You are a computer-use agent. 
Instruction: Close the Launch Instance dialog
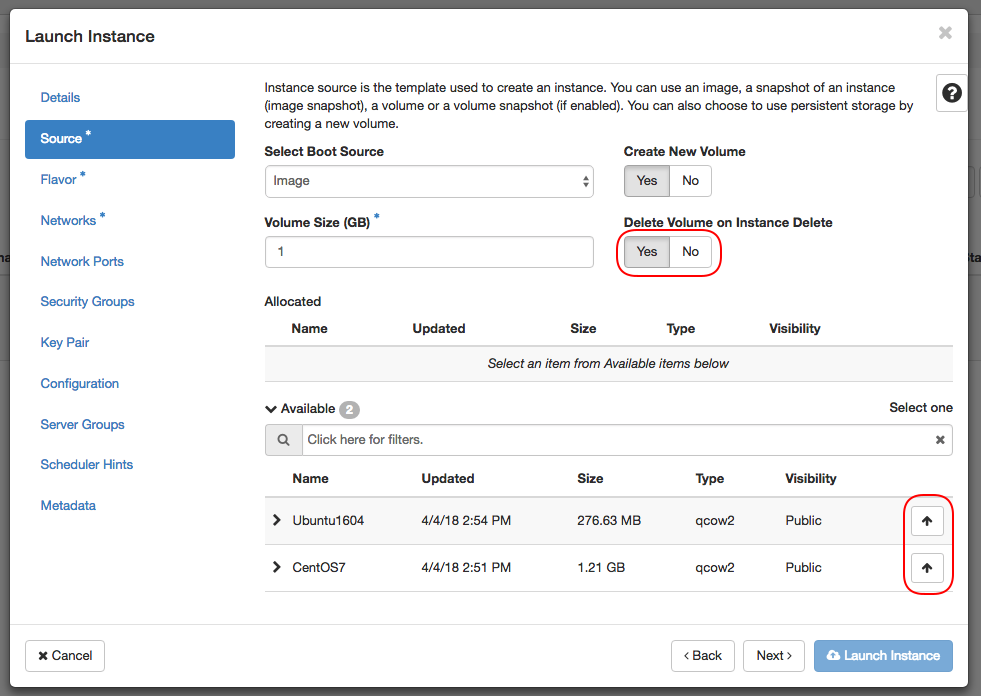945,33
